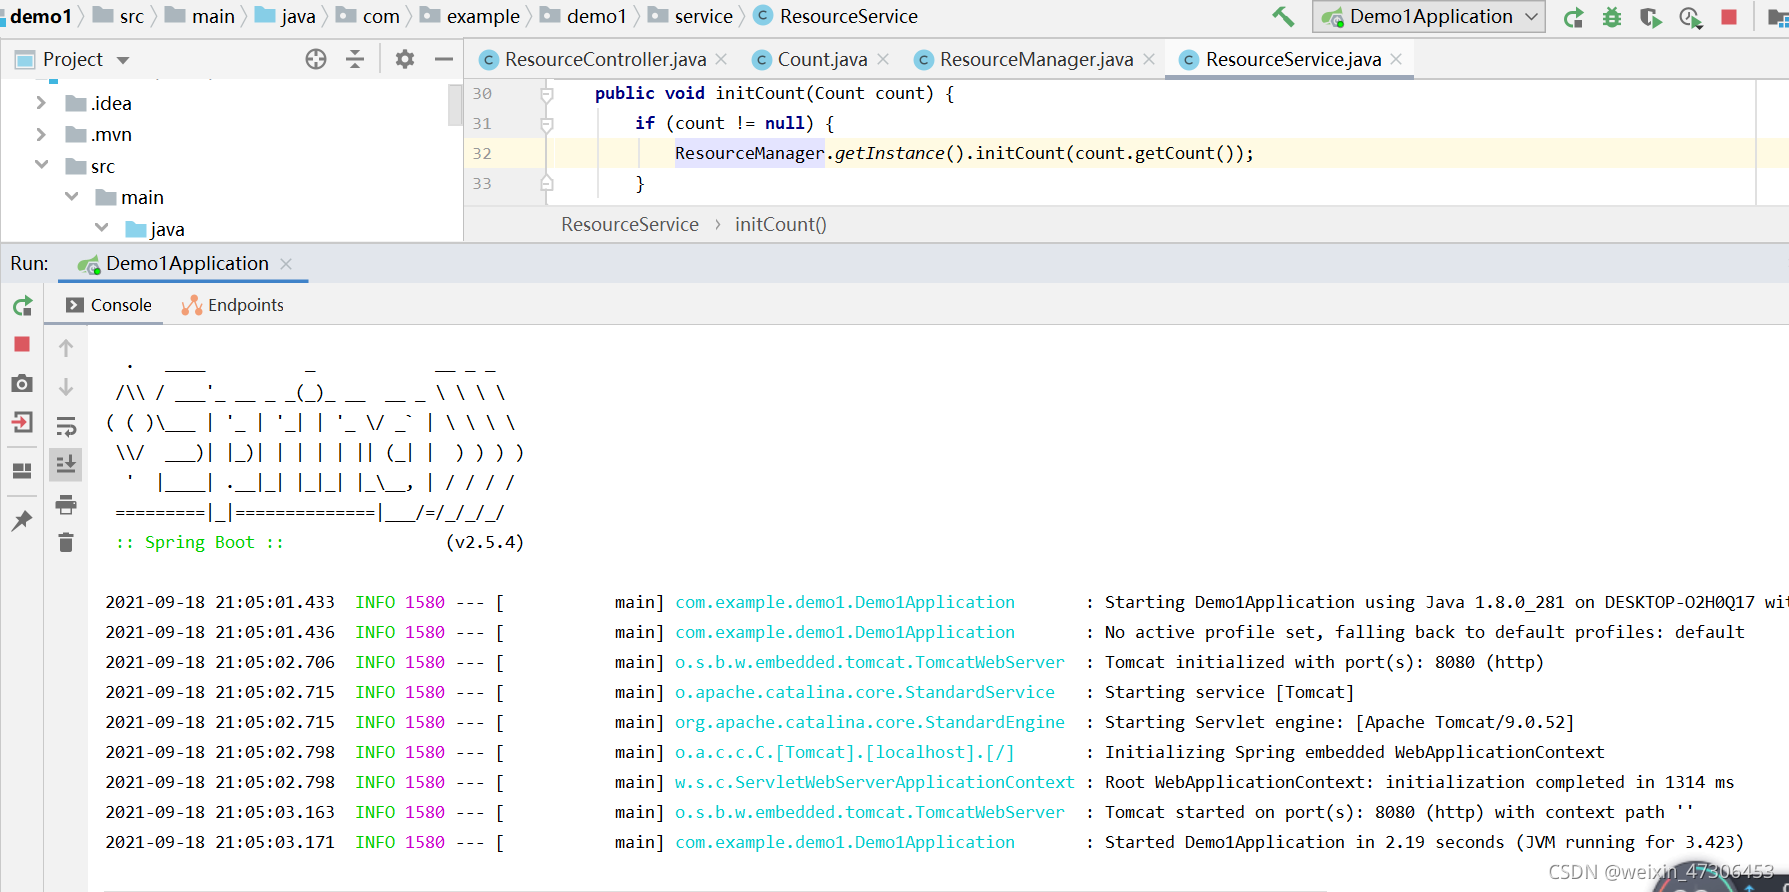Place cursor on getInstance call in code

(x=889, y=153)
